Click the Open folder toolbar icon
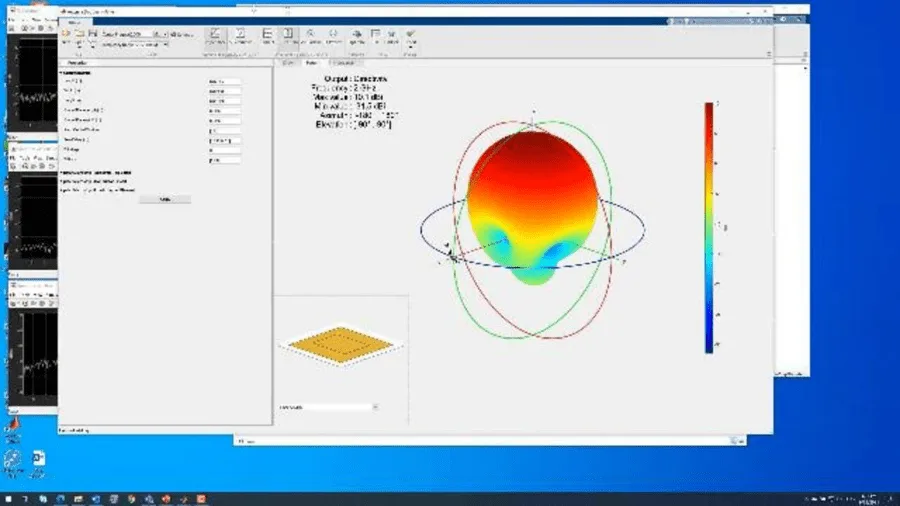 tap(80, 34)
